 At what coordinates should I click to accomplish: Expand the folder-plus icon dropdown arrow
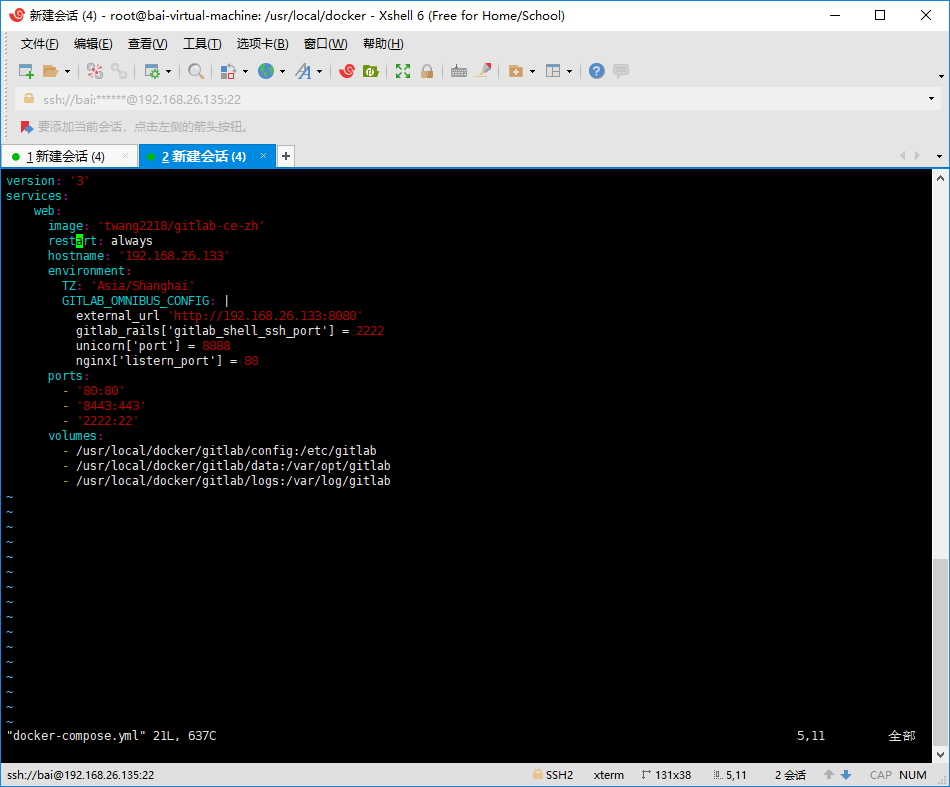pos(533,71)
